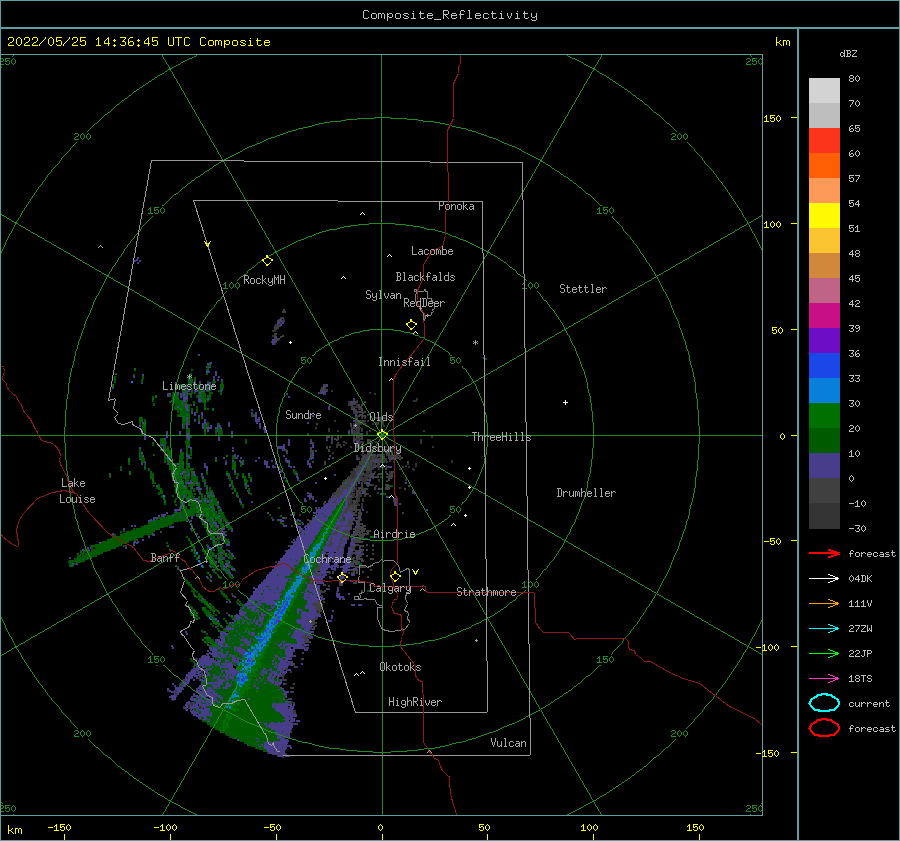Viewport: 900px width, 841px height.
Task: Click the green 22JP arrow in legend
Action: point(824,653)
